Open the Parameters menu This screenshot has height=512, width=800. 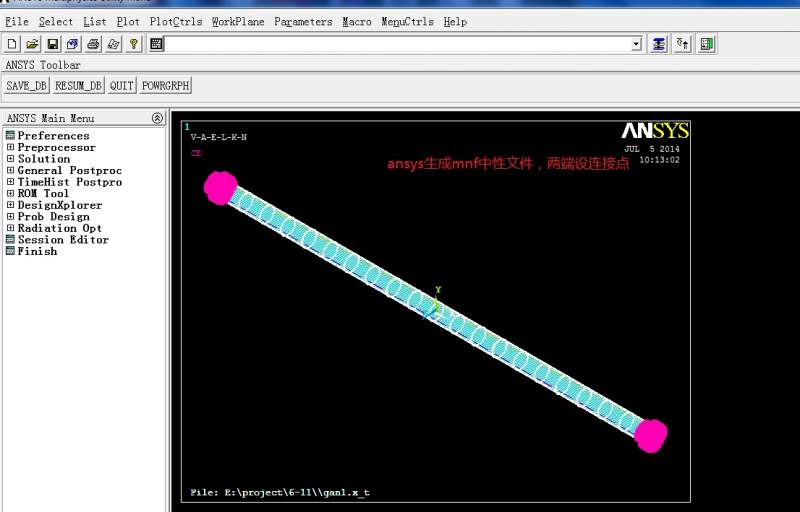pyautogui.click(x=303, y=22)
